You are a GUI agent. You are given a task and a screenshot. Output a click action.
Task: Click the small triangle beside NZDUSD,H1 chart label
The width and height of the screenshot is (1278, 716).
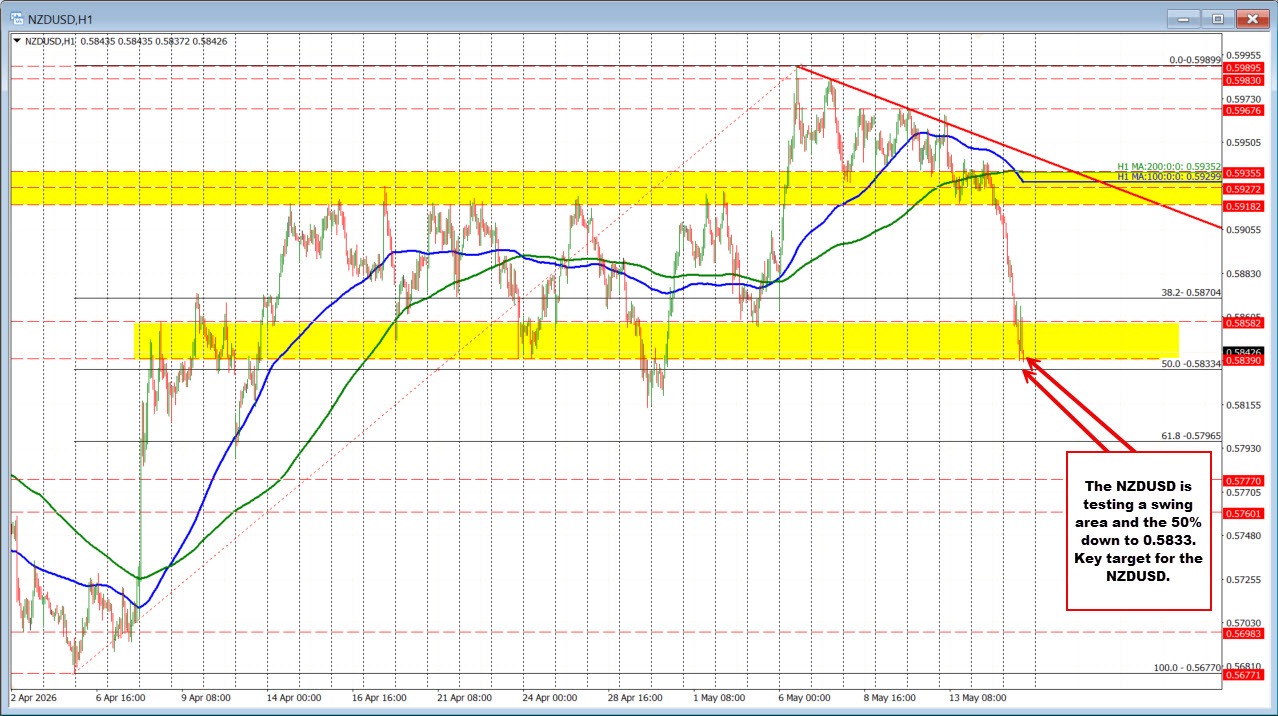tap(17, 41)
